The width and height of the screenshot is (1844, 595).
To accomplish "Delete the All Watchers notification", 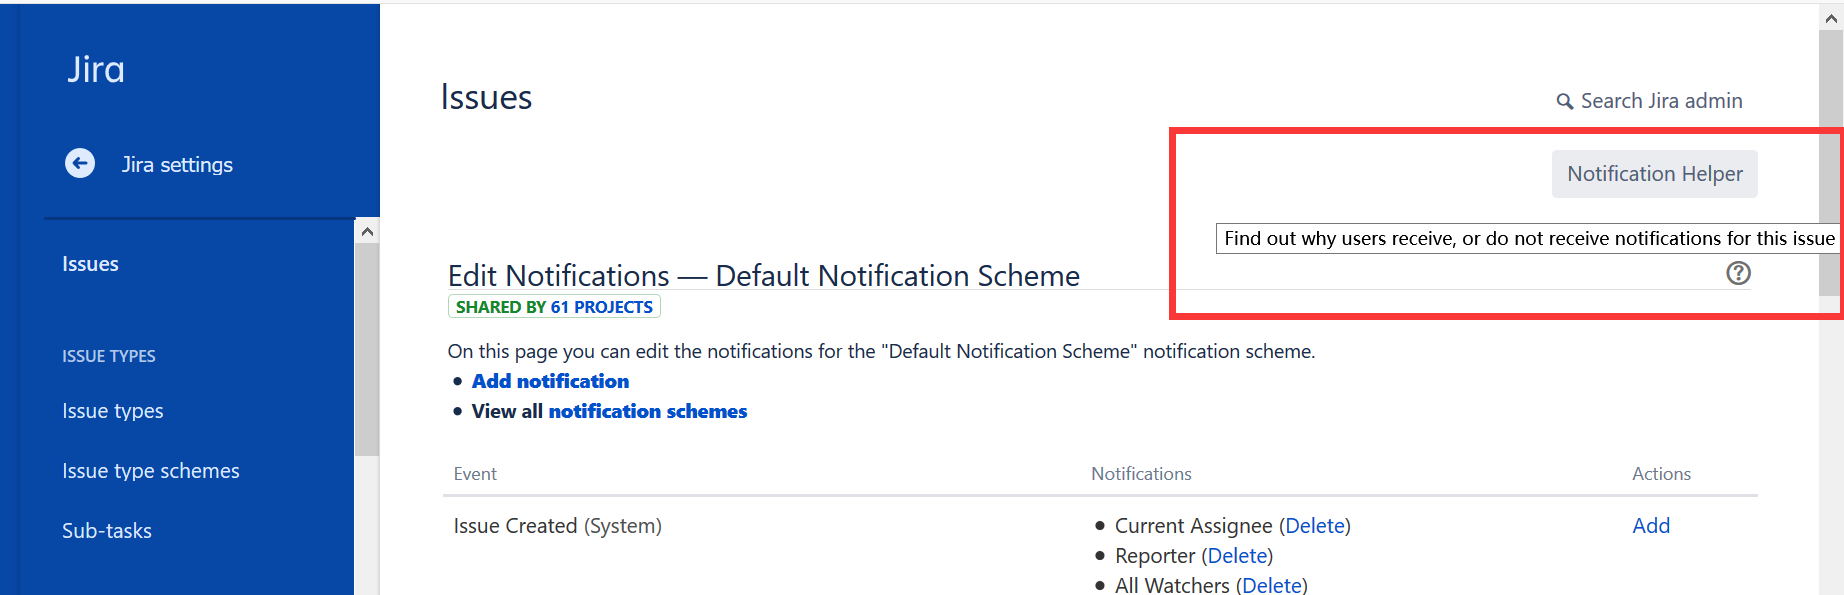I will coord(1272,585).
